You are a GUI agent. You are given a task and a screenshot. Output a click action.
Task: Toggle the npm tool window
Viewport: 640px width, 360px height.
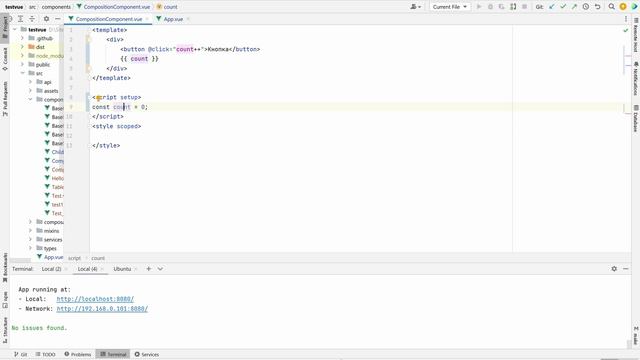pos(5,300)
